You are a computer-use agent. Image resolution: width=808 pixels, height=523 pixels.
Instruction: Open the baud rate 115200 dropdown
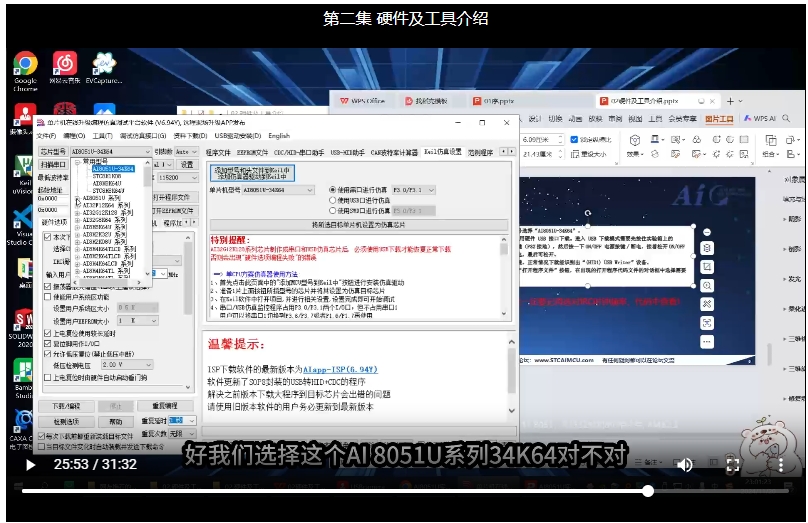pyautogui.click(x=177, y=178)
